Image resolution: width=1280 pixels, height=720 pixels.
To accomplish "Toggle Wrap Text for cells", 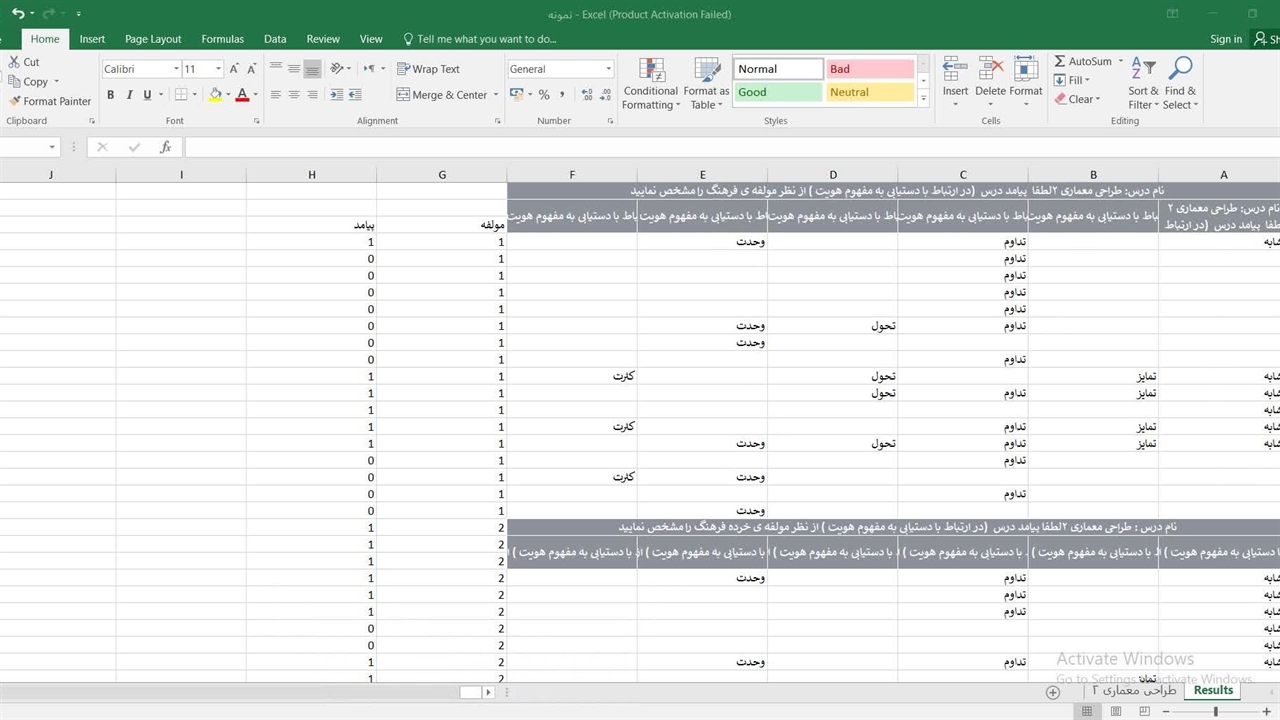I will pos(428,69).
